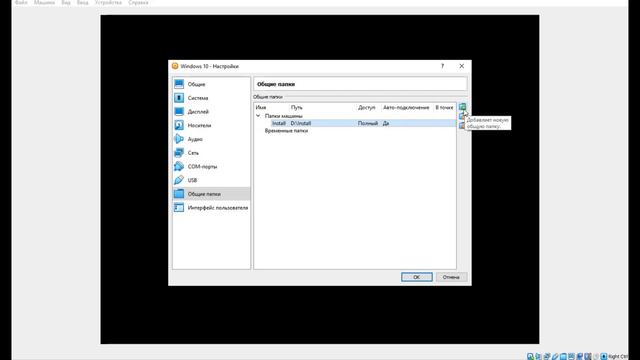Click the edit selected shared folder icon

click(x=462, y=116)
